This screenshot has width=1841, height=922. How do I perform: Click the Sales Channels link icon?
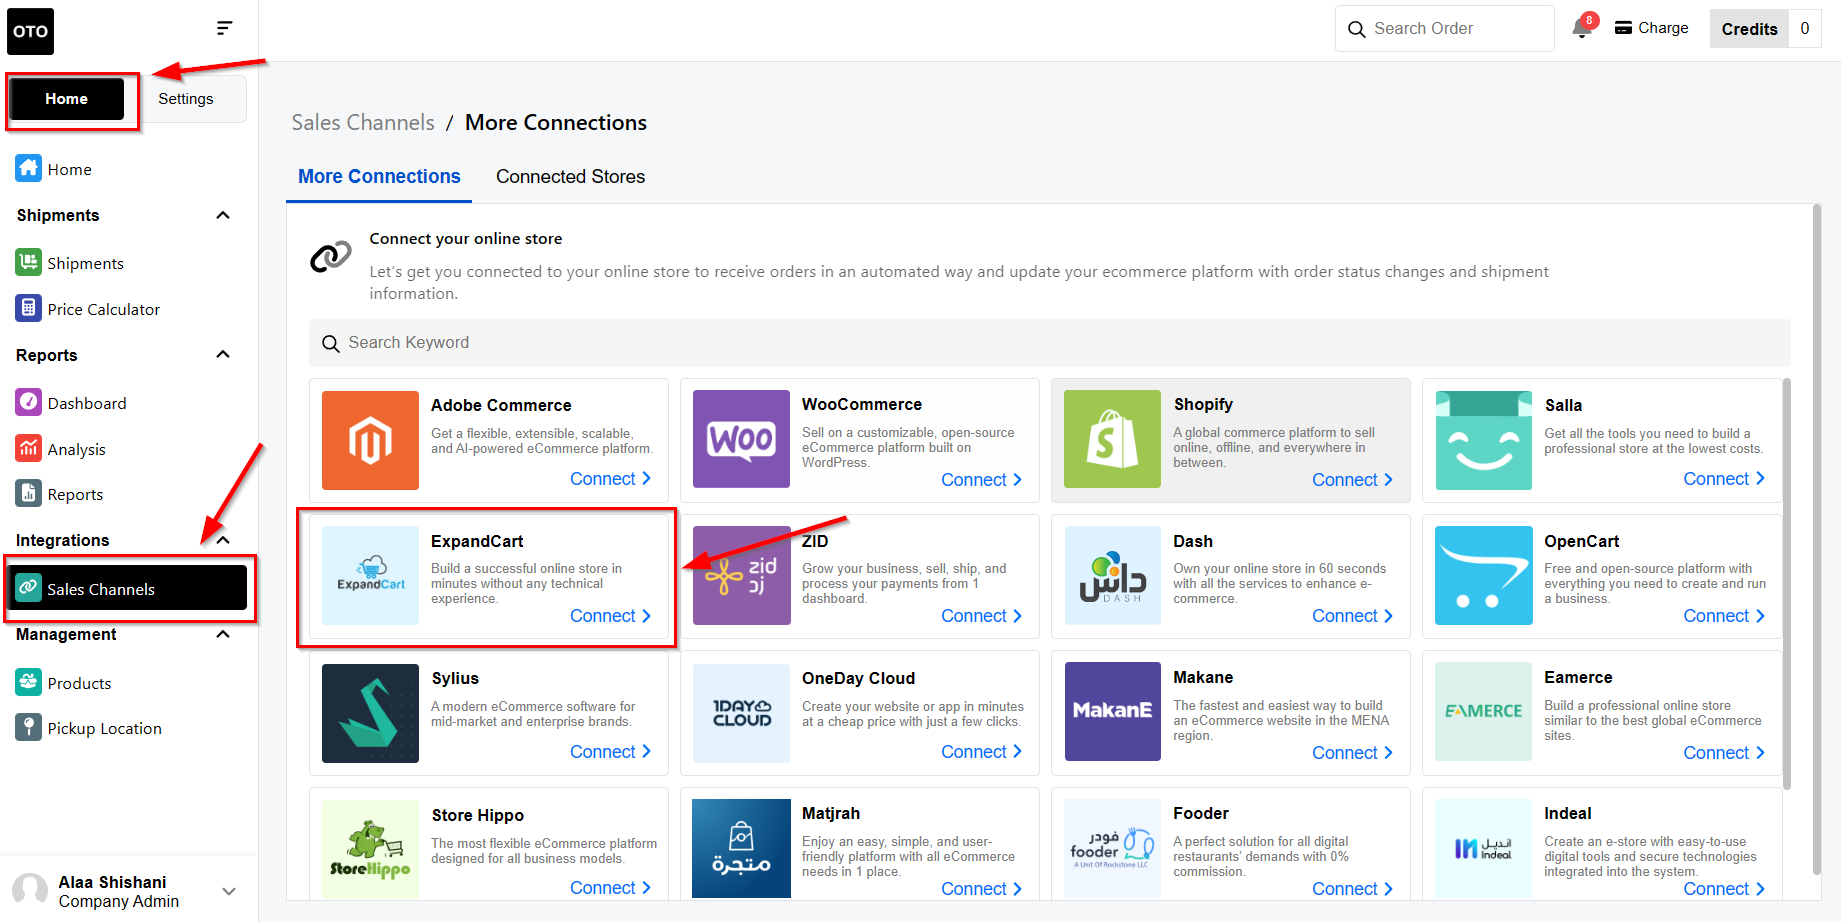coord(29,588)
